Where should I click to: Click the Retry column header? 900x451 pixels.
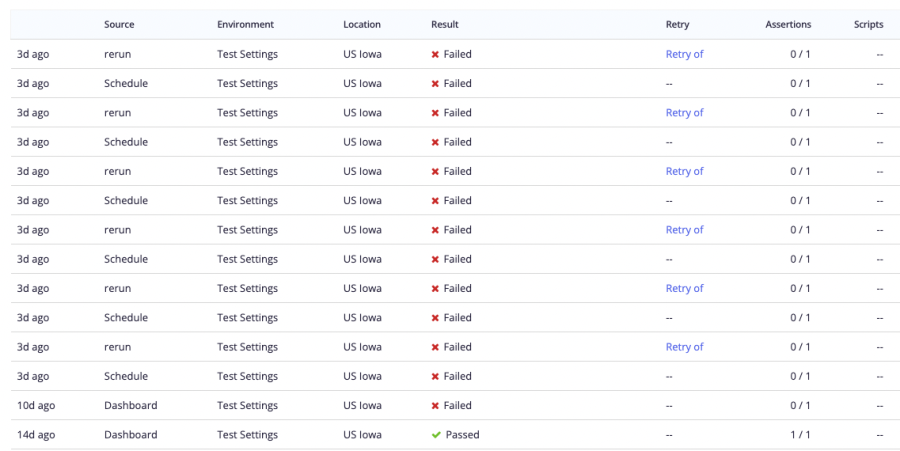677,24
